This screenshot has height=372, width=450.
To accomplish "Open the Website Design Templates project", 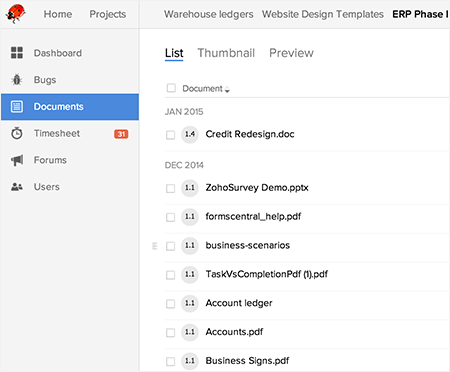I will [323, 14].
